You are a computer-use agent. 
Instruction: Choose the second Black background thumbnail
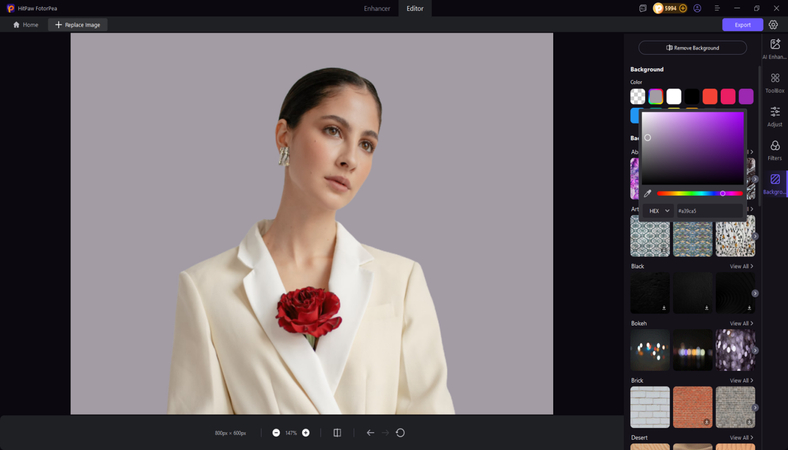693,293
